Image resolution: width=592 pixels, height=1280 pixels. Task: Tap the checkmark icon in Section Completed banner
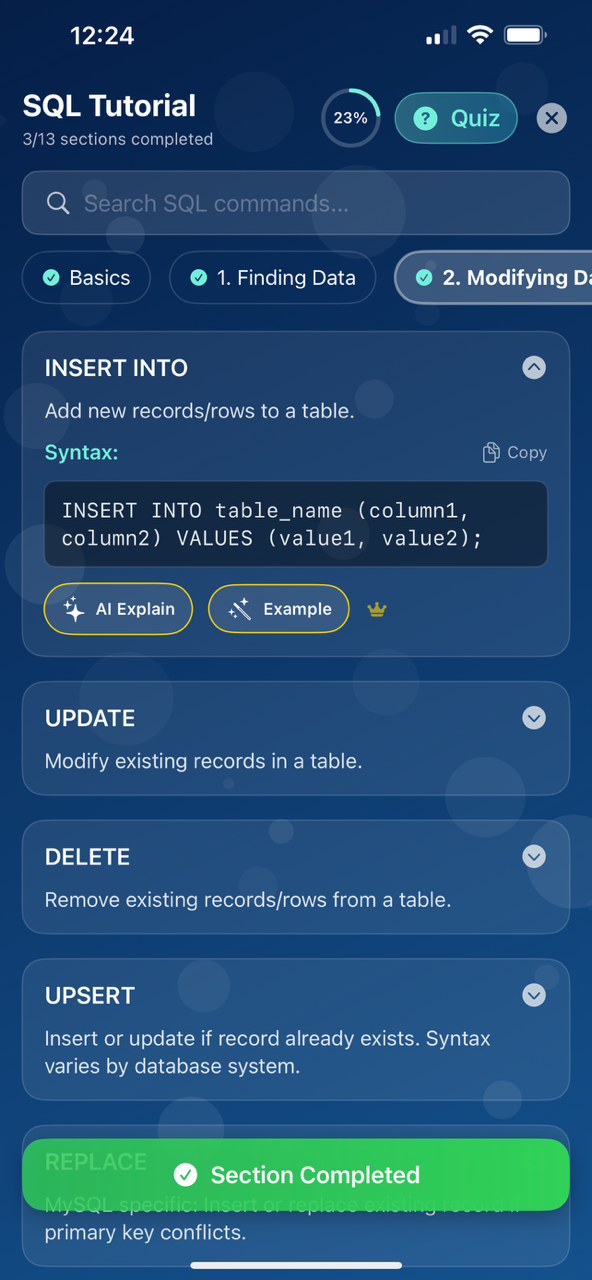coord(186,1175)
